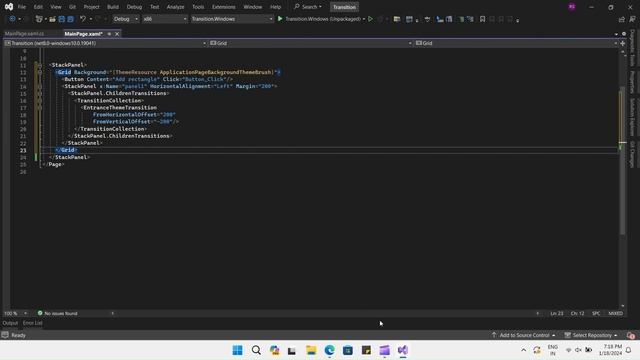Show hidden system tray icons
Image resolution: width=640 pixels, height=360 pixels.
pos(523,350)
